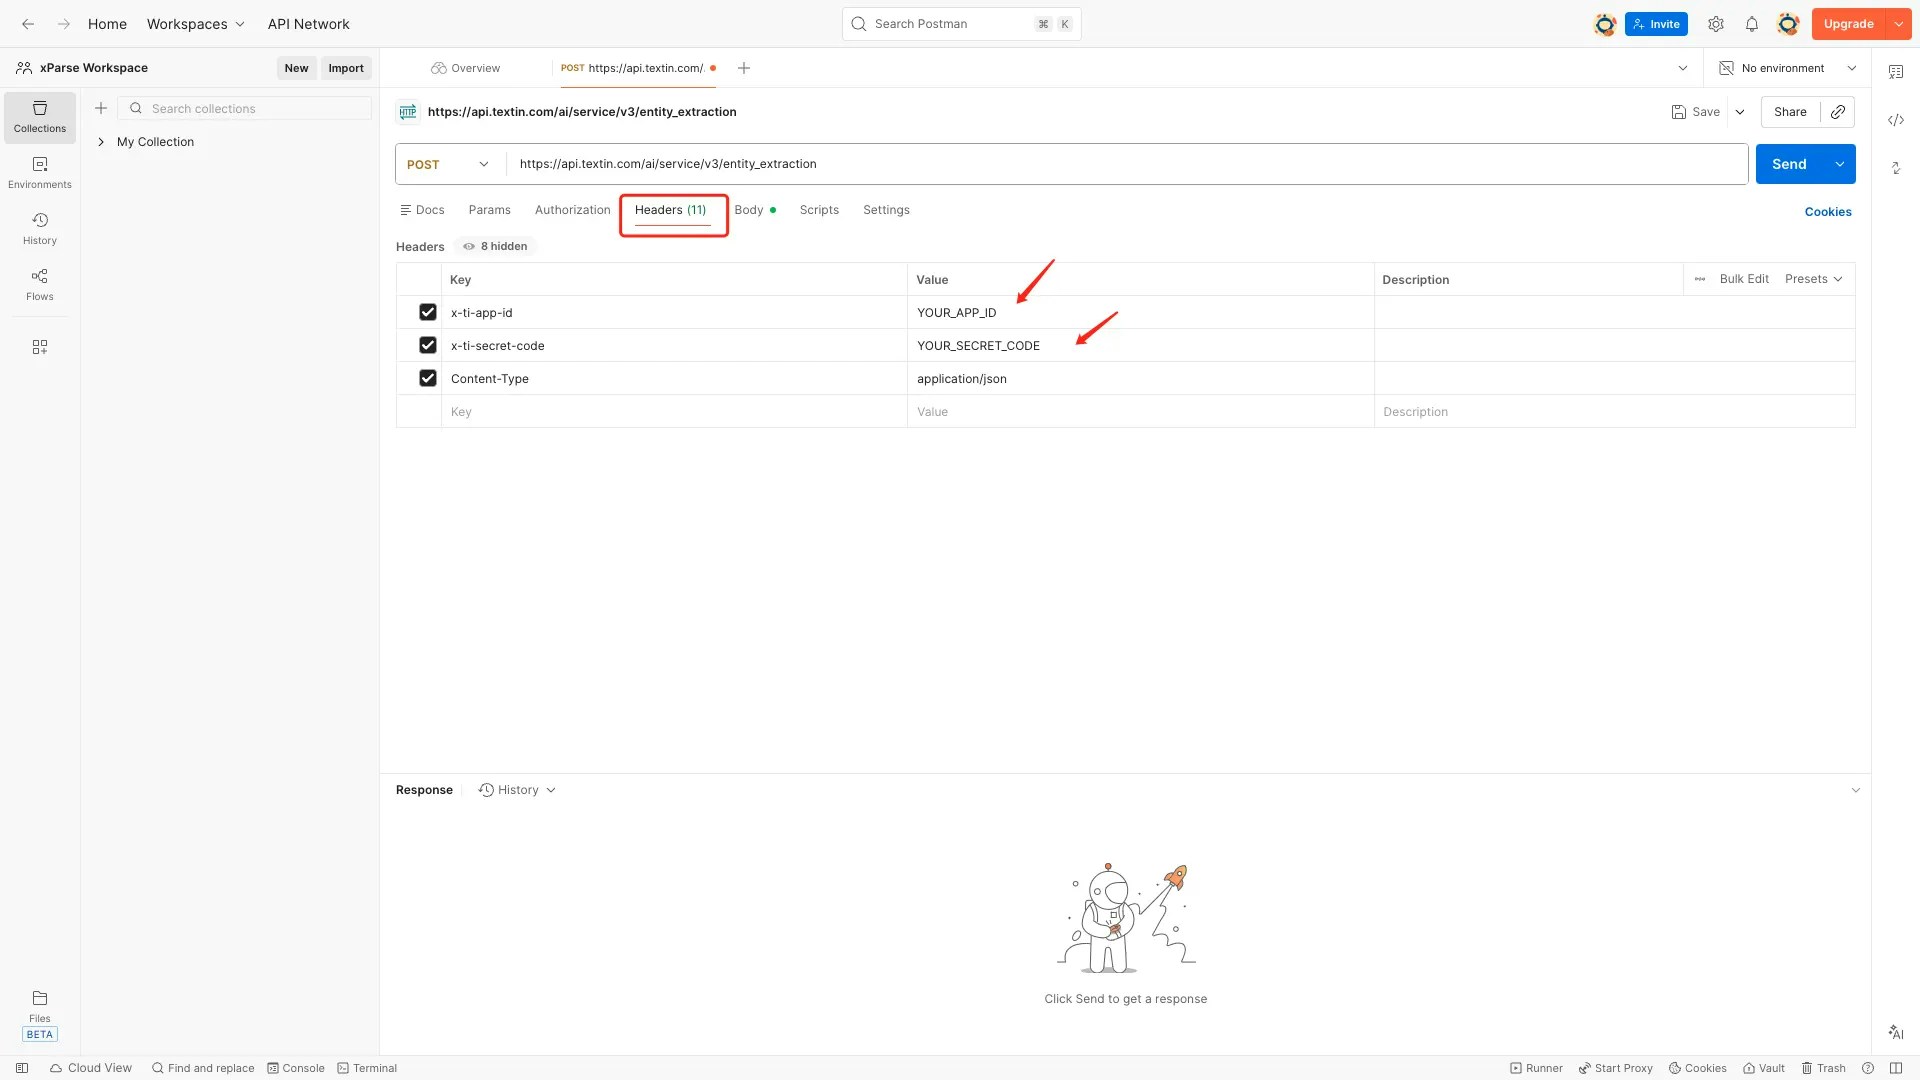This screenshot has width=1920, height=1080.
Task: Open the Environments sidebar panel
Action: click(40, 172)
